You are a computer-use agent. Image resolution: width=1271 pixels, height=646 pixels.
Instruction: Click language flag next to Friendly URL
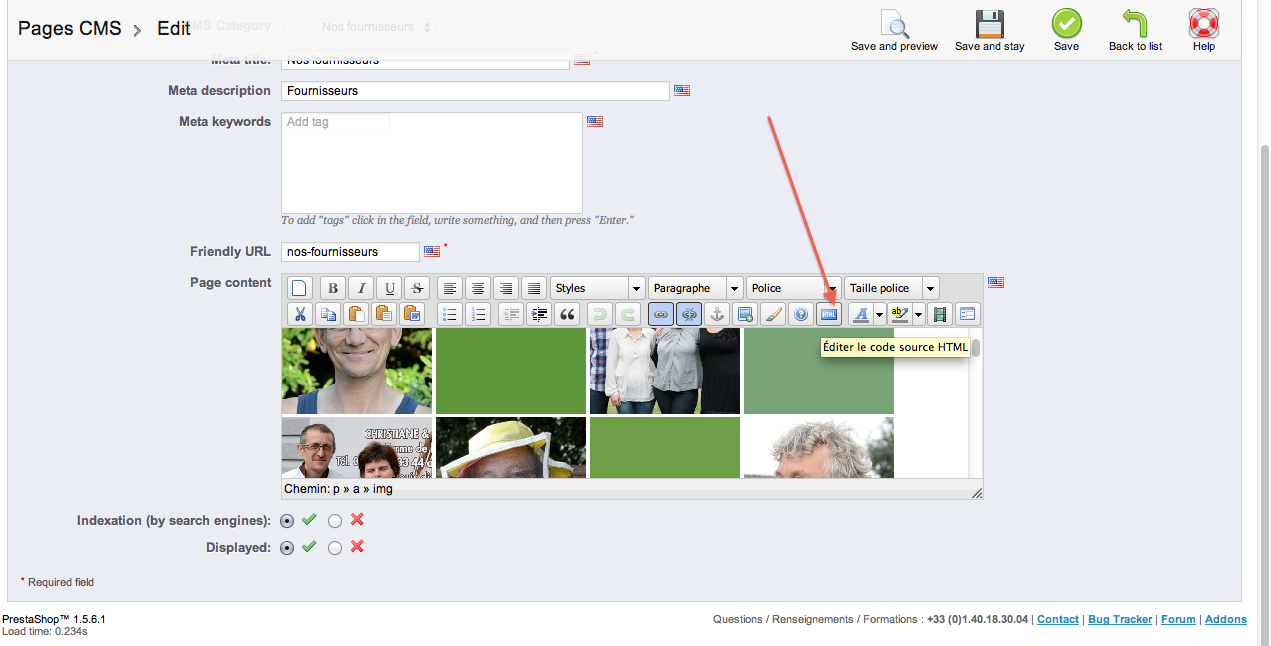tap(432, 251)
